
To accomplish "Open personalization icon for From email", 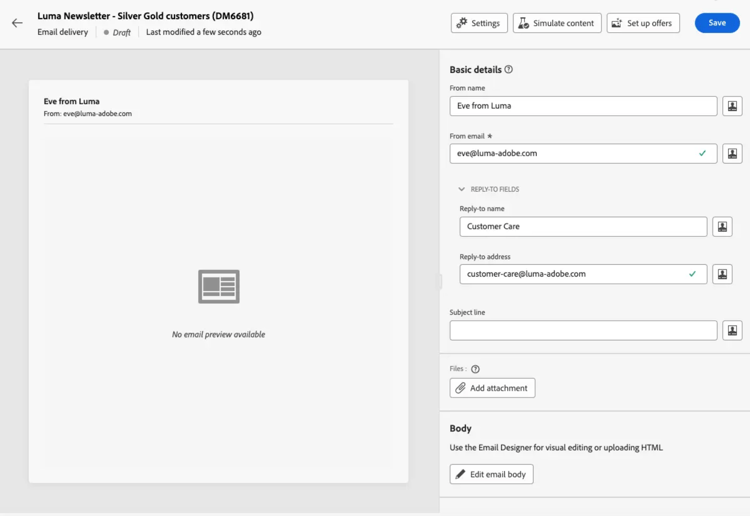I will coord(732,154).
